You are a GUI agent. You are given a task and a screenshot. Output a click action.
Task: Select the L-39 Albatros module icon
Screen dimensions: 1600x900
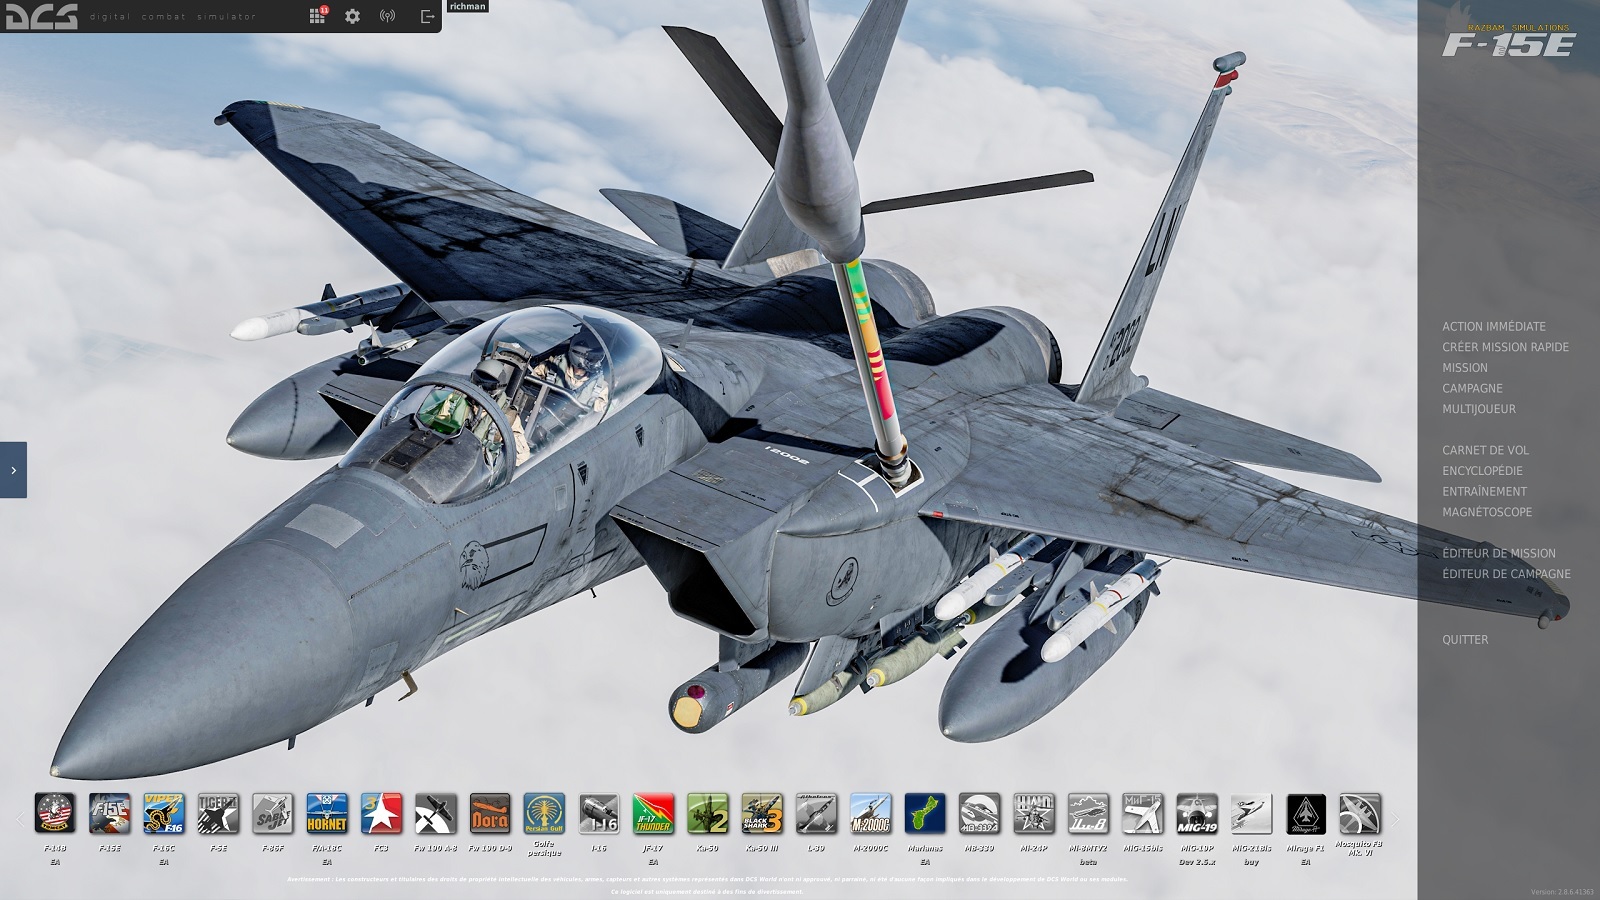point(816,813)
